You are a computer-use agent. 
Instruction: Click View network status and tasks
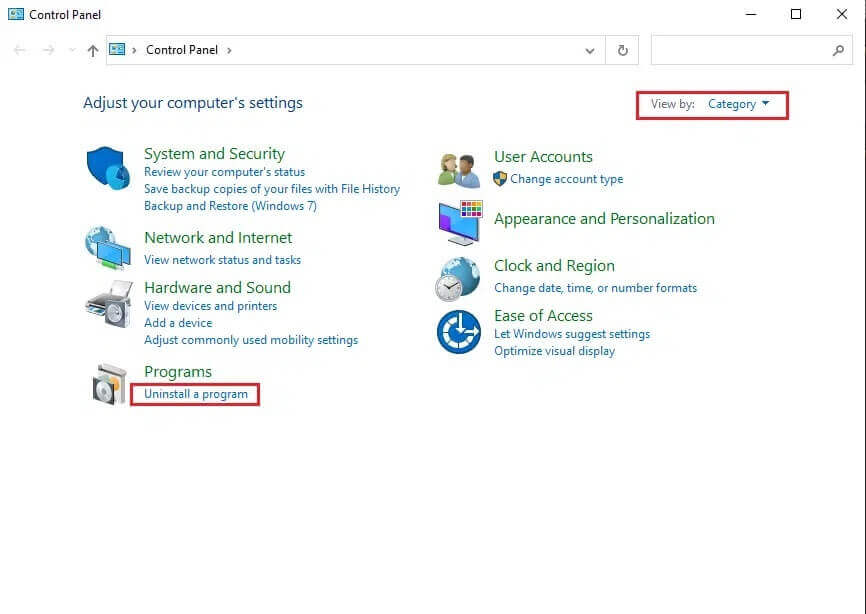coord(223,260)
